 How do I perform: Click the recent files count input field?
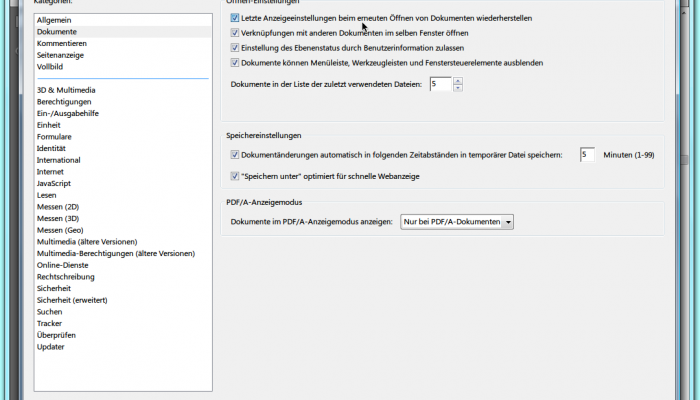coord(441,84)
